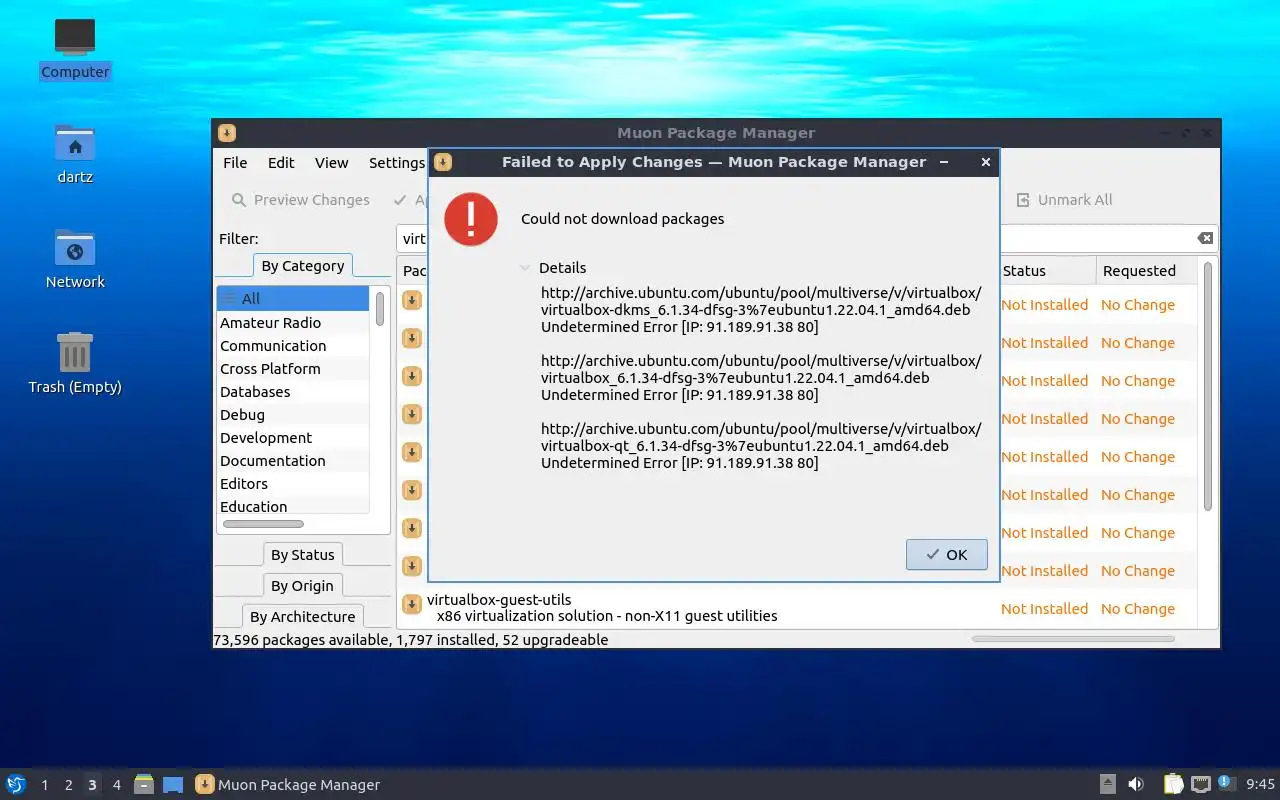Click No Change for virtualbox-guest-utils
The image size is (1280, 800).
pos(1138,609)
